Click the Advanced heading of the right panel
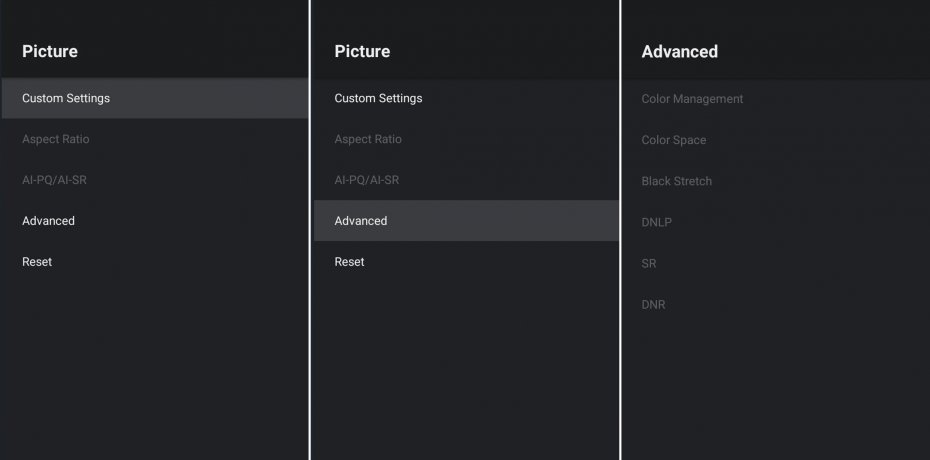930x460 pixels. 680,51
